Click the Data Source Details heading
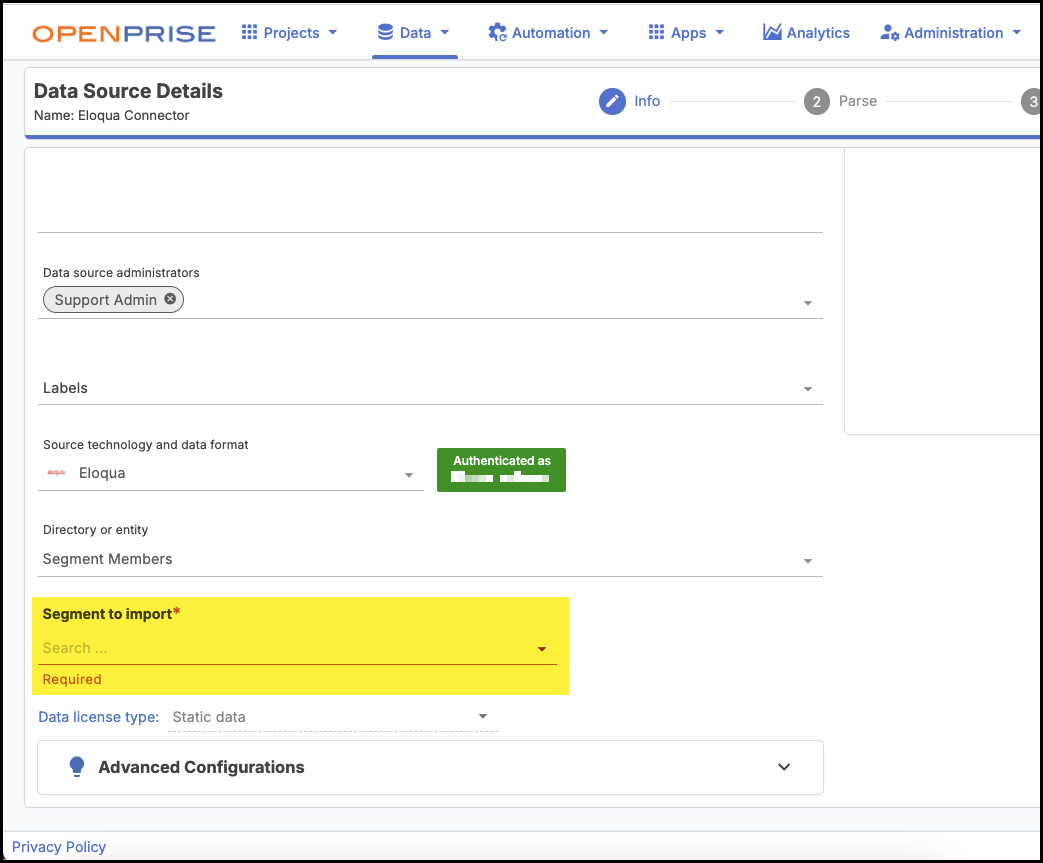 point(128,91)
